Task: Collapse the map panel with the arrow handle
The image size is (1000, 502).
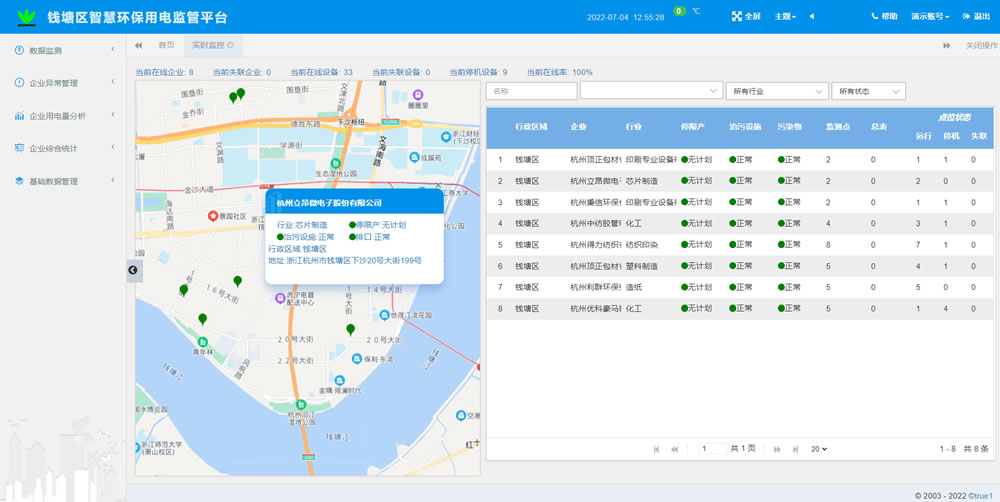Action: coord(133,270)
